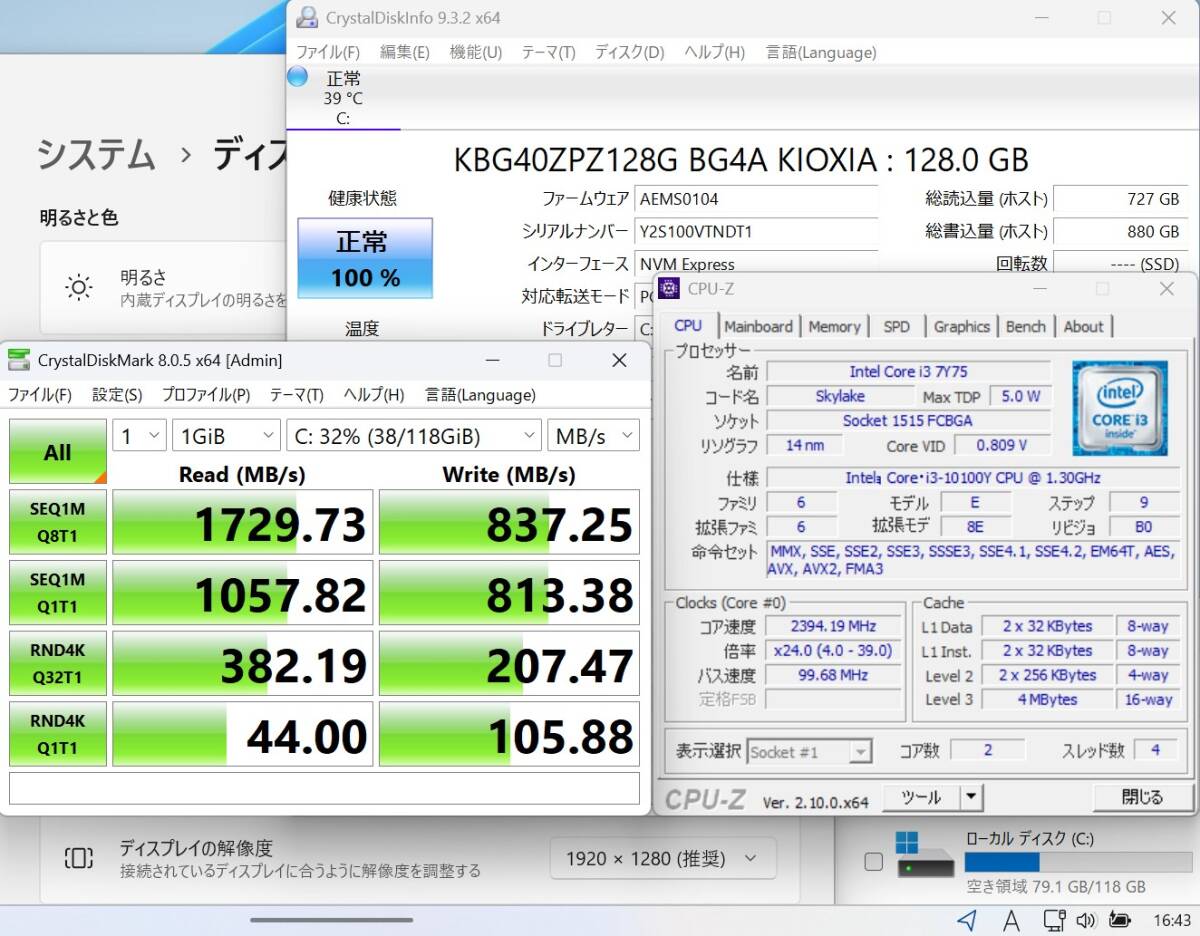Run the SEQ1M Q8T1 test
This screenshot has width=1200, height=936.
click(57, 522)
